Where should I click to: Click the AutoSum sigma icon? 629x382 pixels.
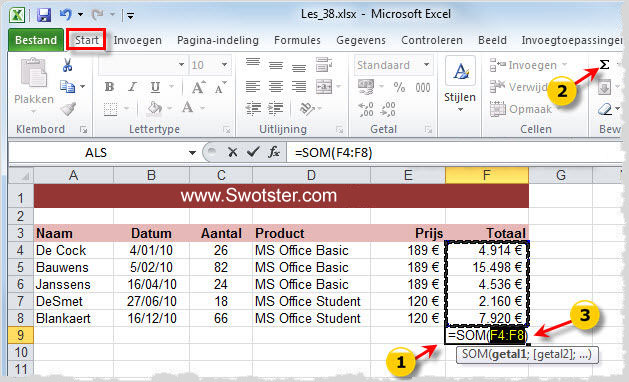(604, 65)
